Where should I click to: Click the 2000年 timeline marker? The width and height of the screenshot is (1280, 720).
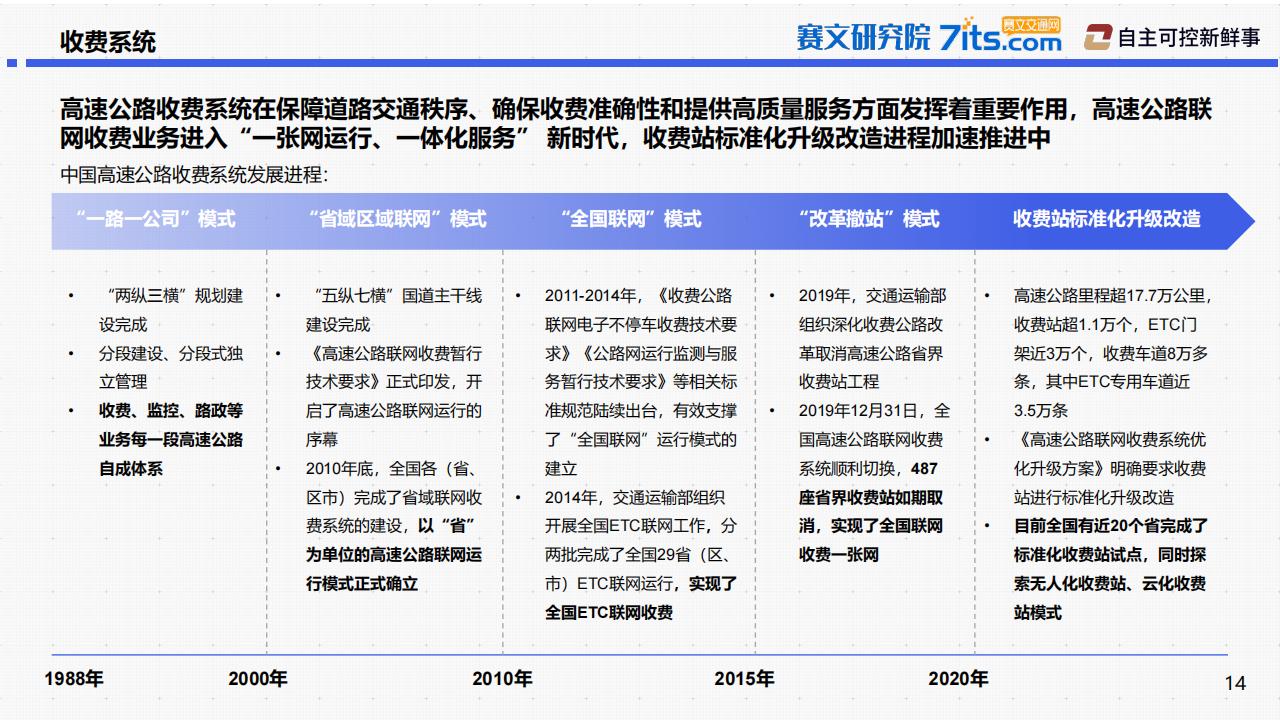coord(258,678)
